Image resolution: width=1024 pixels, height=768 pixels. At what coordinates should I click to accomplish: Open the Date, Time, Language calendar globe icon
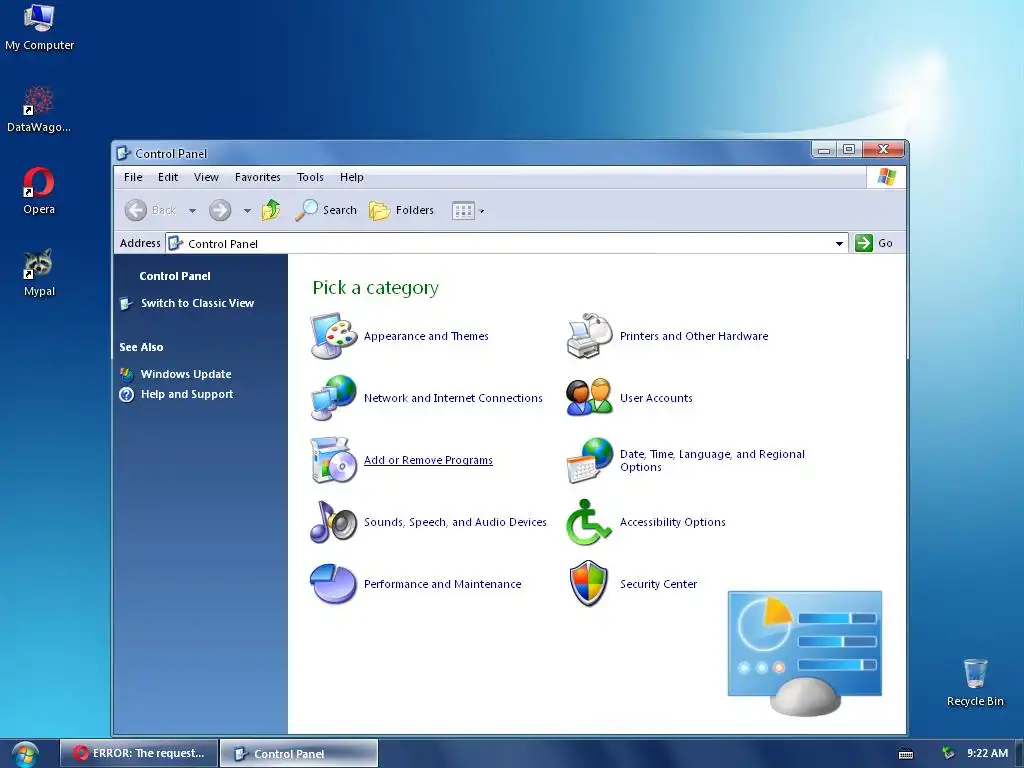(590, 460)
